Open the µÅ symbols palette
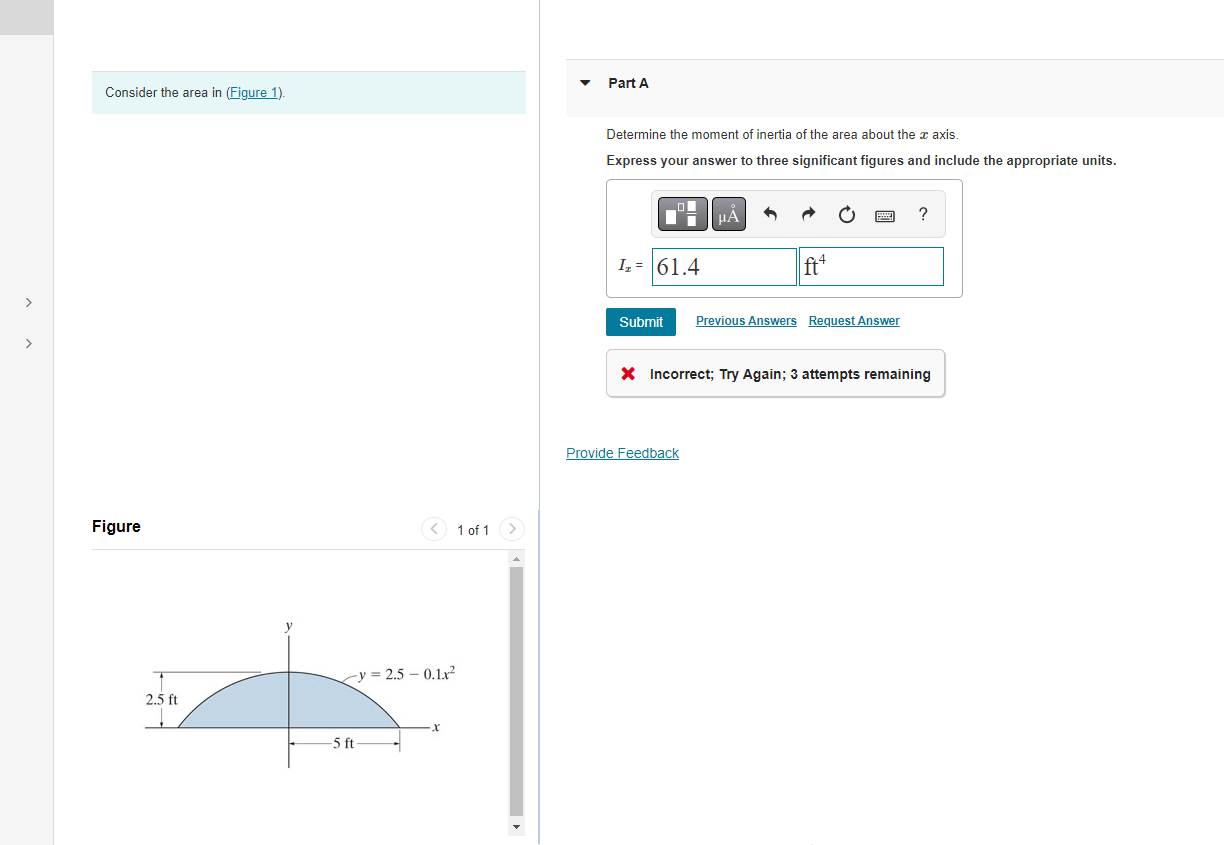 (x=729, y=213)
